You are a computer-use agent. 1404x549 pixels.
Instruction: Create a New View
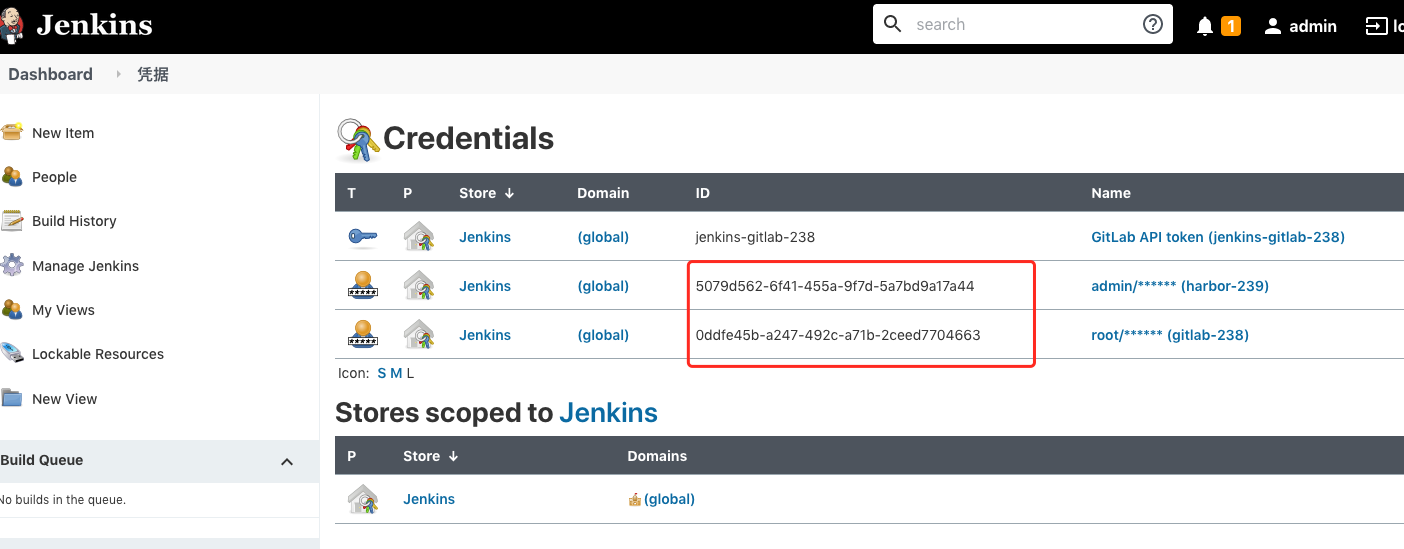(64, 399)
